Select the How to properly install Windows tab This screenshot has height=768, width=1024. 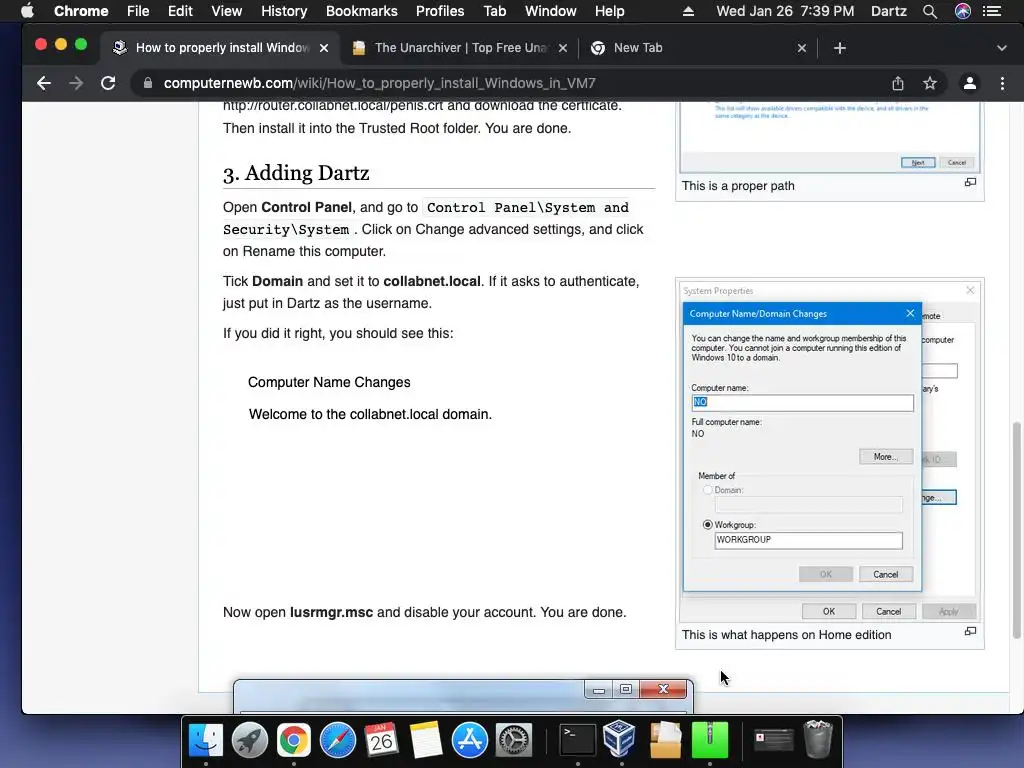pyautogui.click(x=220, y=48)
